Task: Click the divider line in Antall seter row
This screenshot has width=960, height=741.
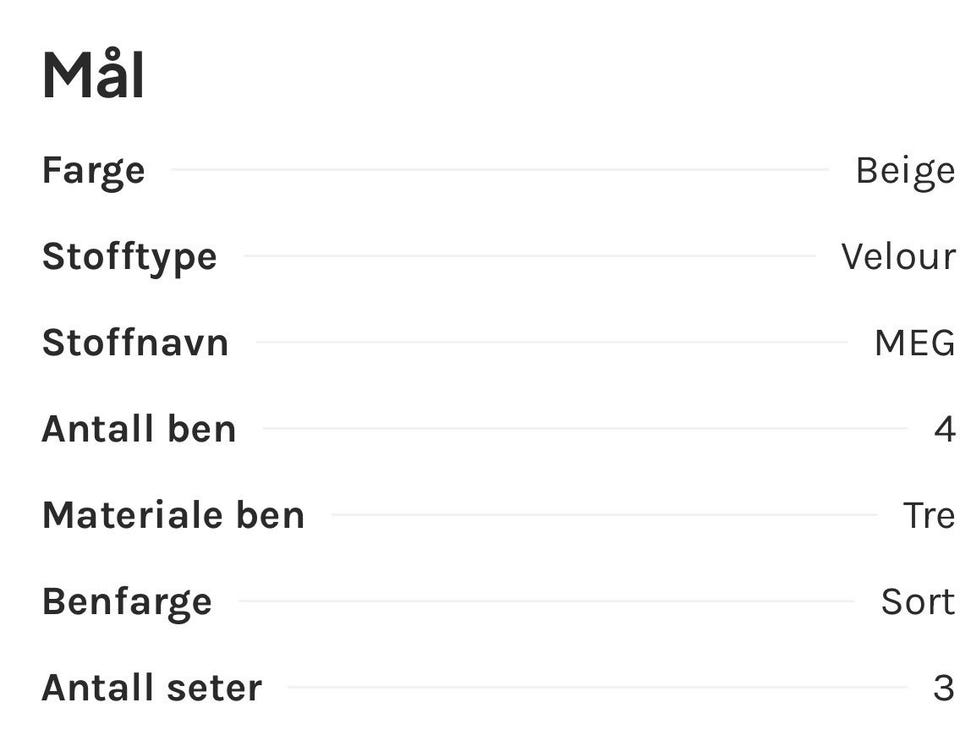Action: (598, 687)
